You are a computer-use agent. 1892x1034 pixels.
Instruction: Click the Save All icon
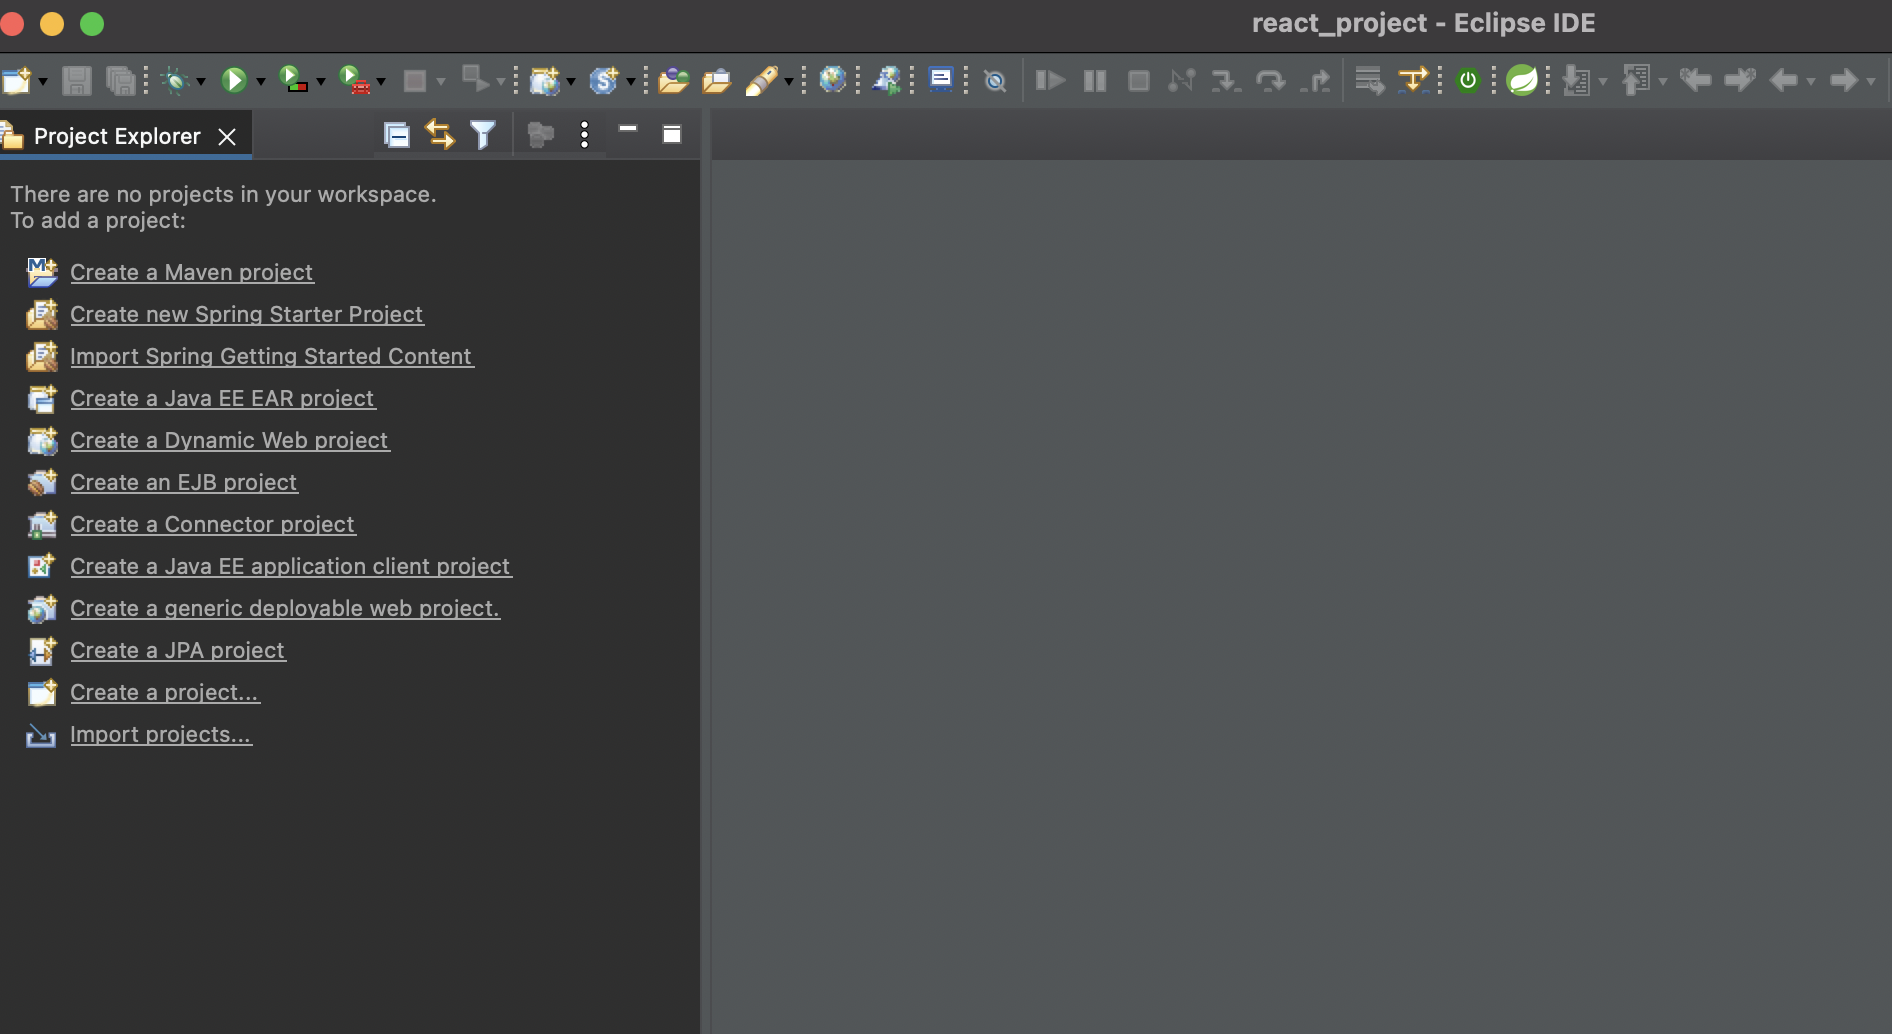(x=120, y=80)
